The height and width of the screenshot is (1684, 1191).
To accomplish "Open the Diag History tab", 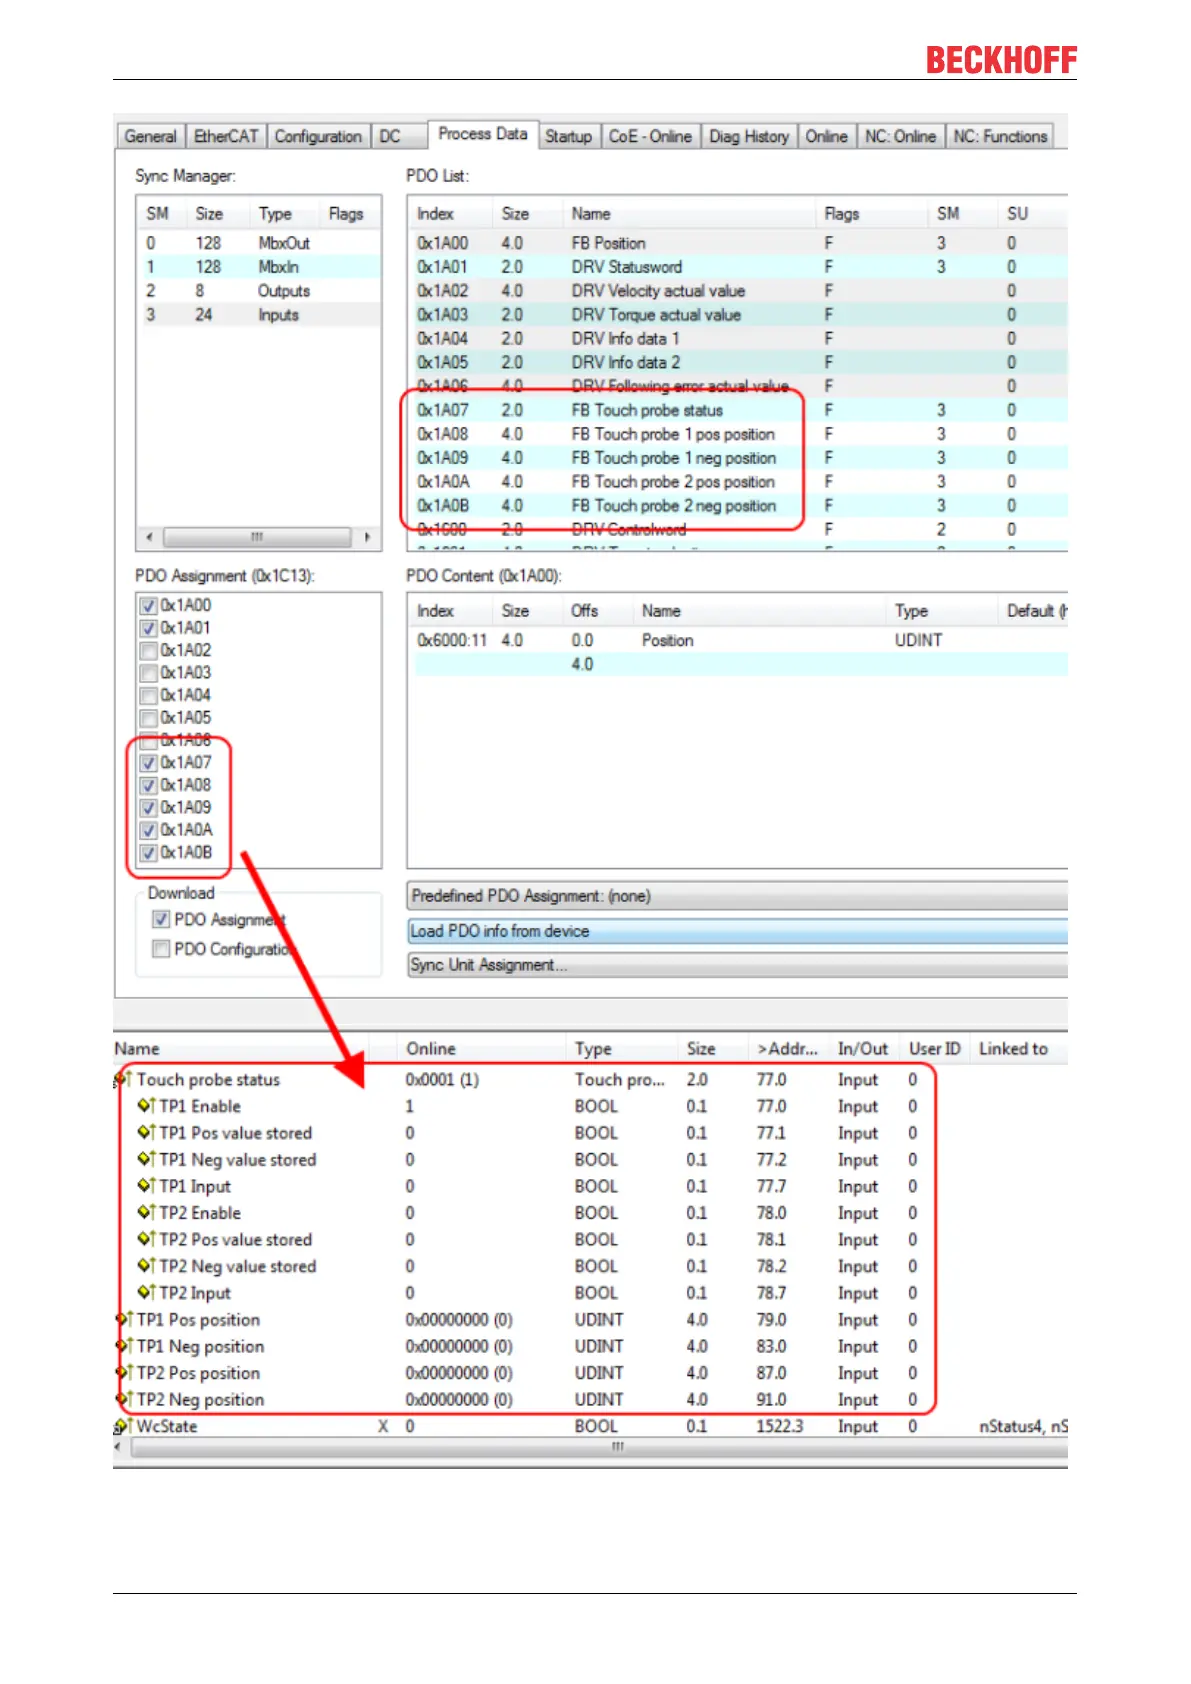I will [749, 136].
